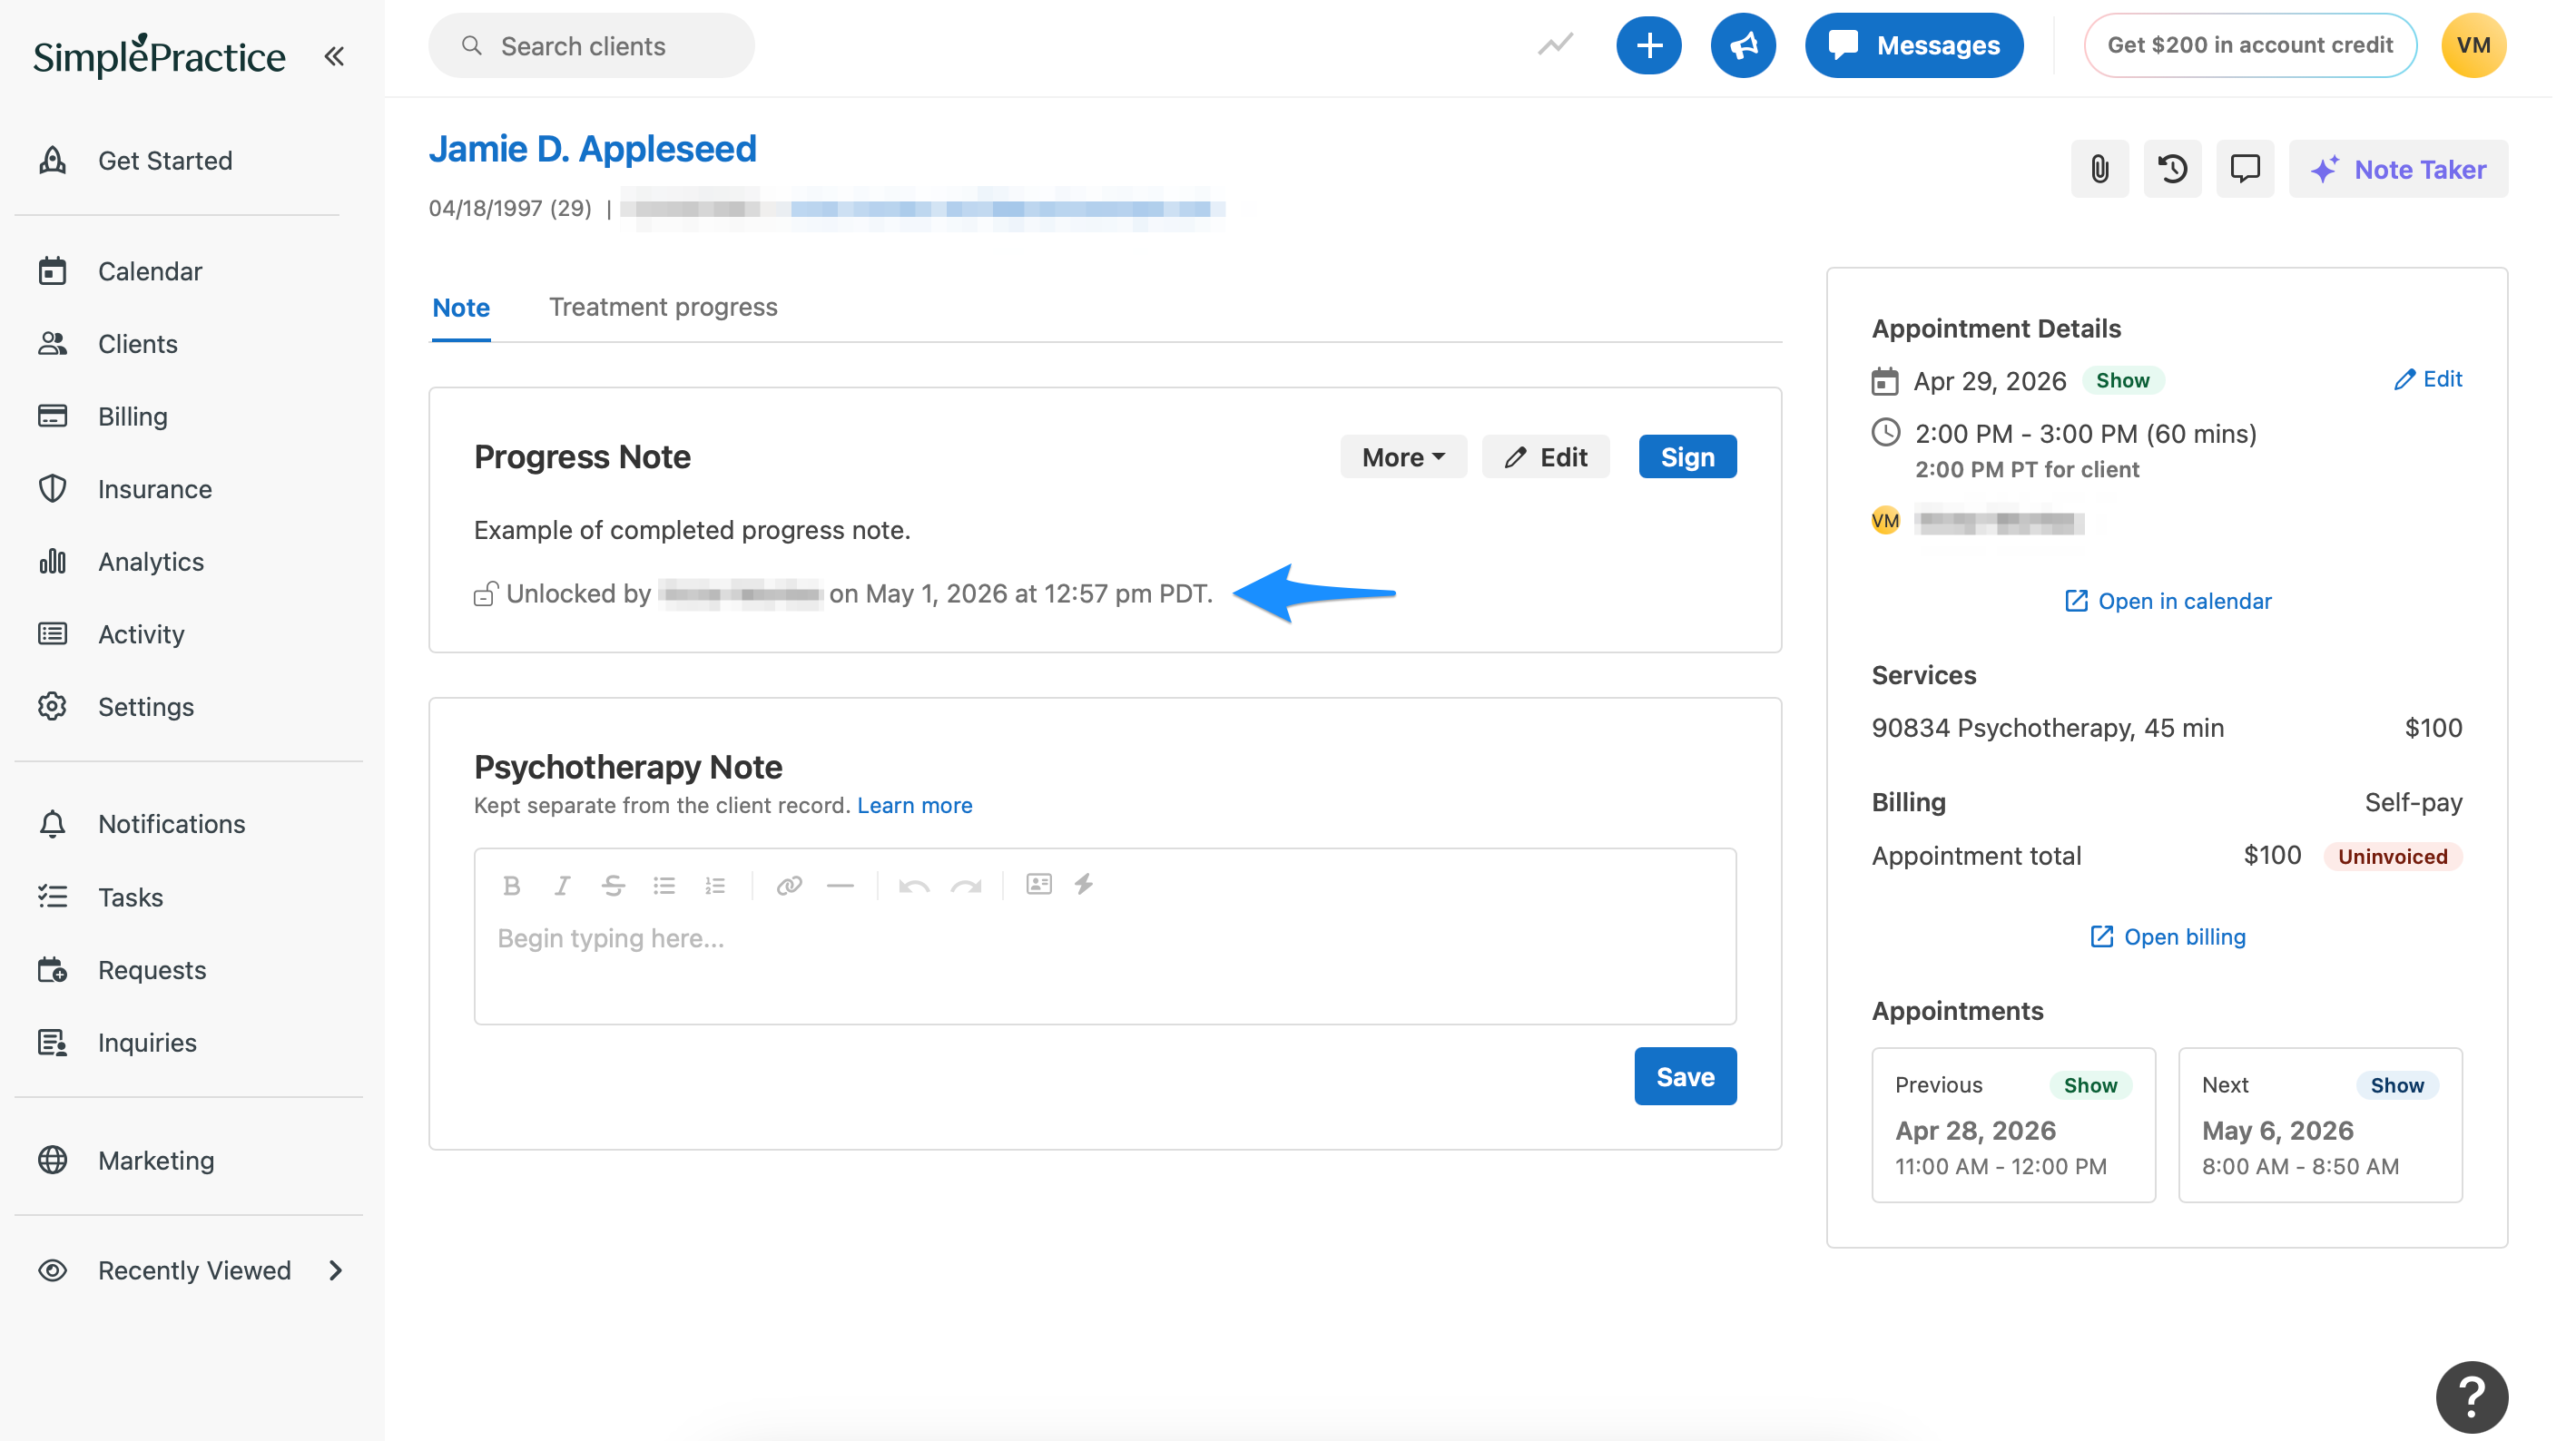The image size is (2576, 1441).
Task: Switch to the Treatment progress tab
Action: [x=663, y=307]
